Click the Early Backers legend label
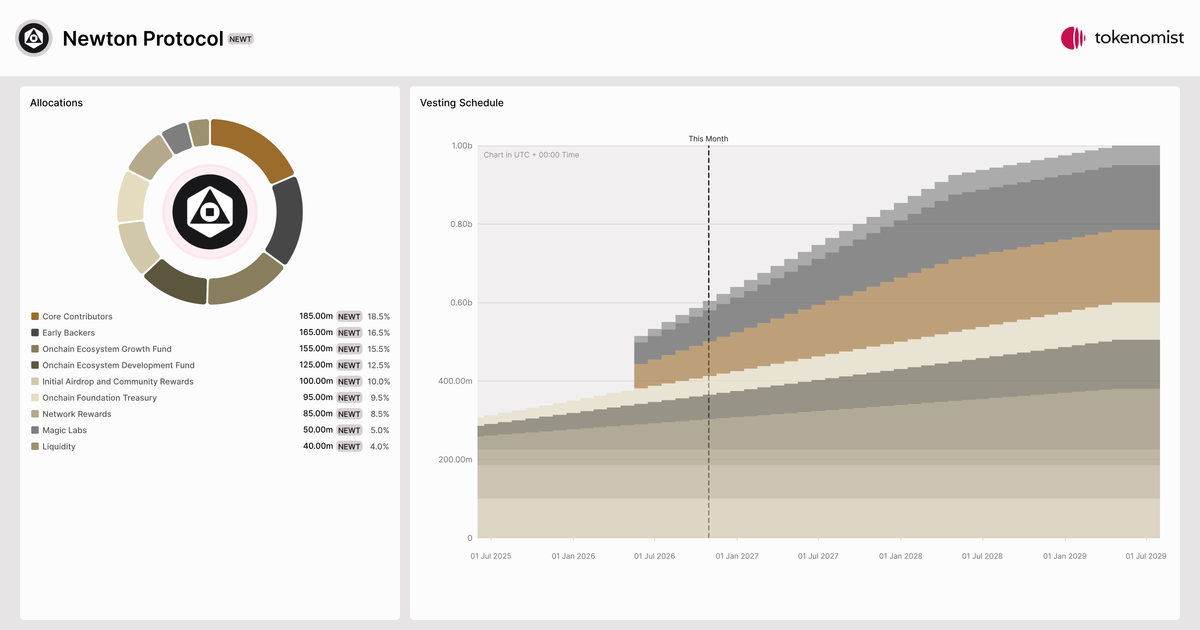Screen dimensions: 1200x630 (67, 332)
